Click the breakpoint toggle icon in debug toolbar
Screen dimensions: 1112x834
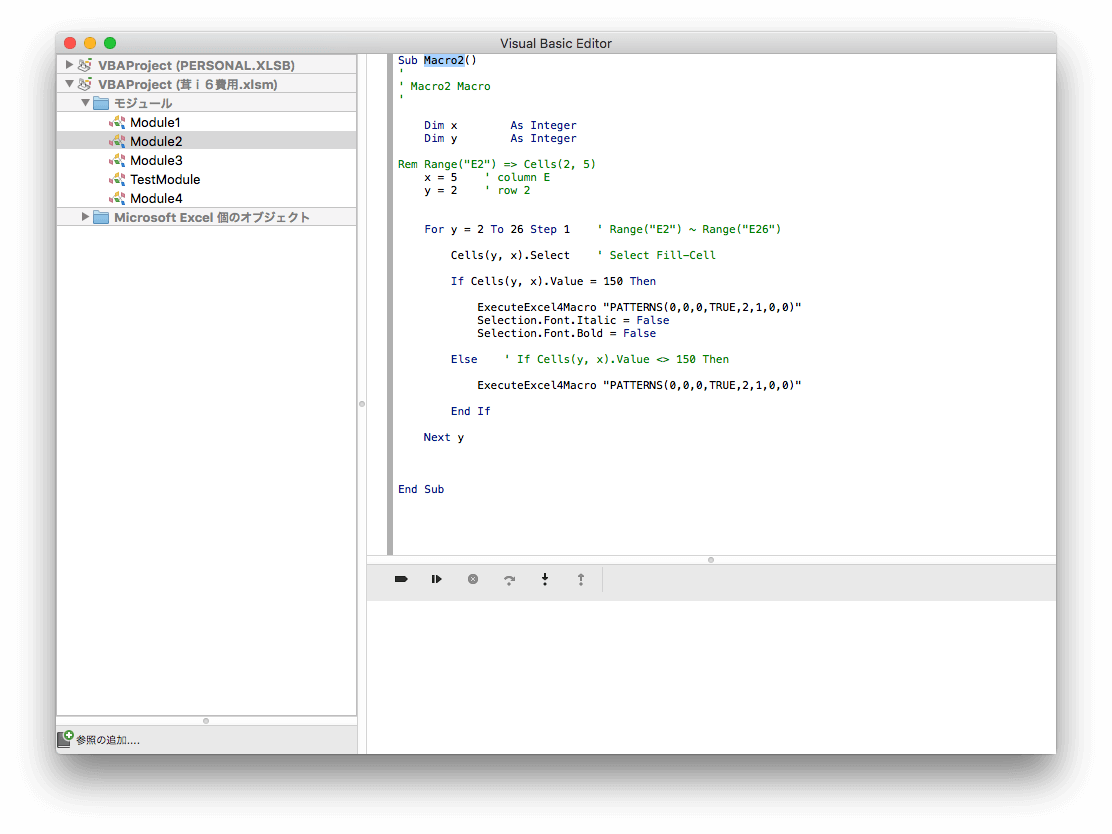pos(401,579)
